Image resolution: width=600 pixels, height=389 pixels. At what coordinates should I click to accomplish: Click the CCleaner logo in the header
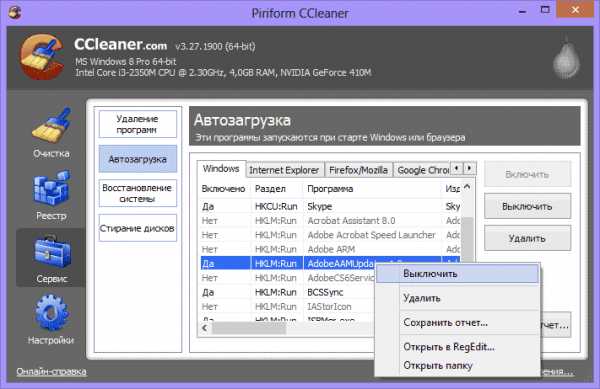pos(42,57)
